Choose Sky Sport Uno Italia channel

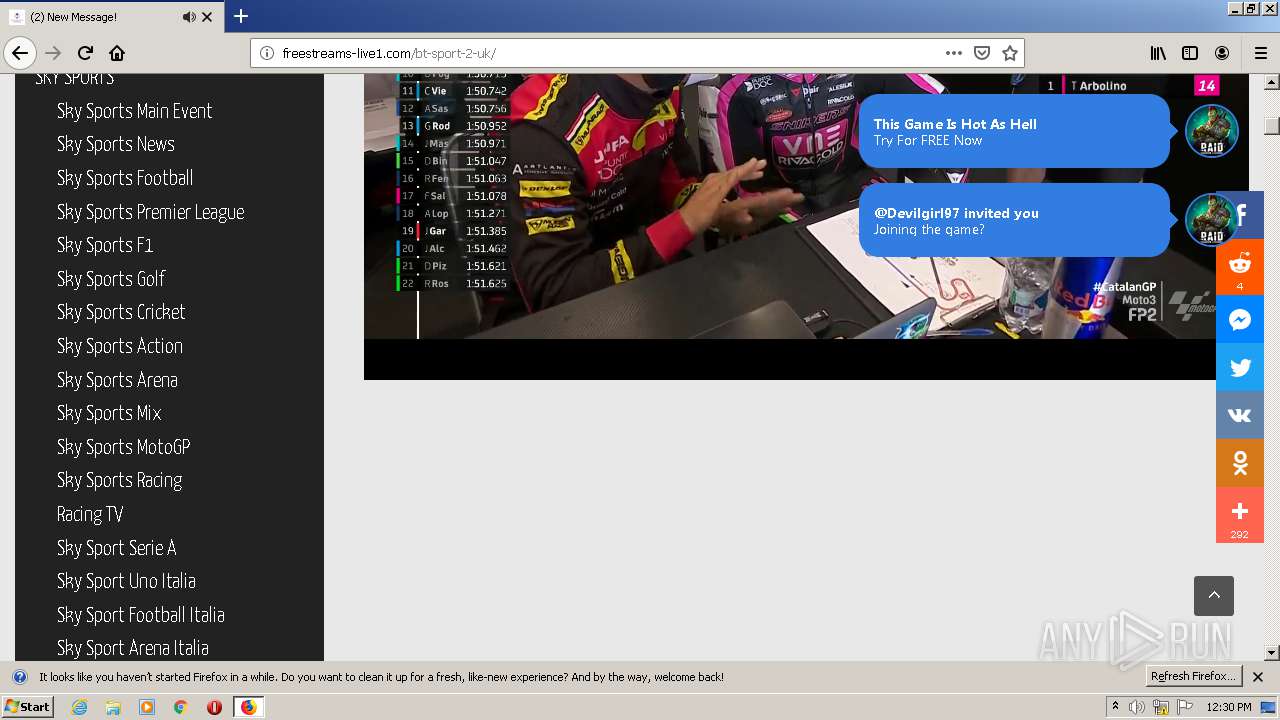pyautogui.click(x=126, y=581)
